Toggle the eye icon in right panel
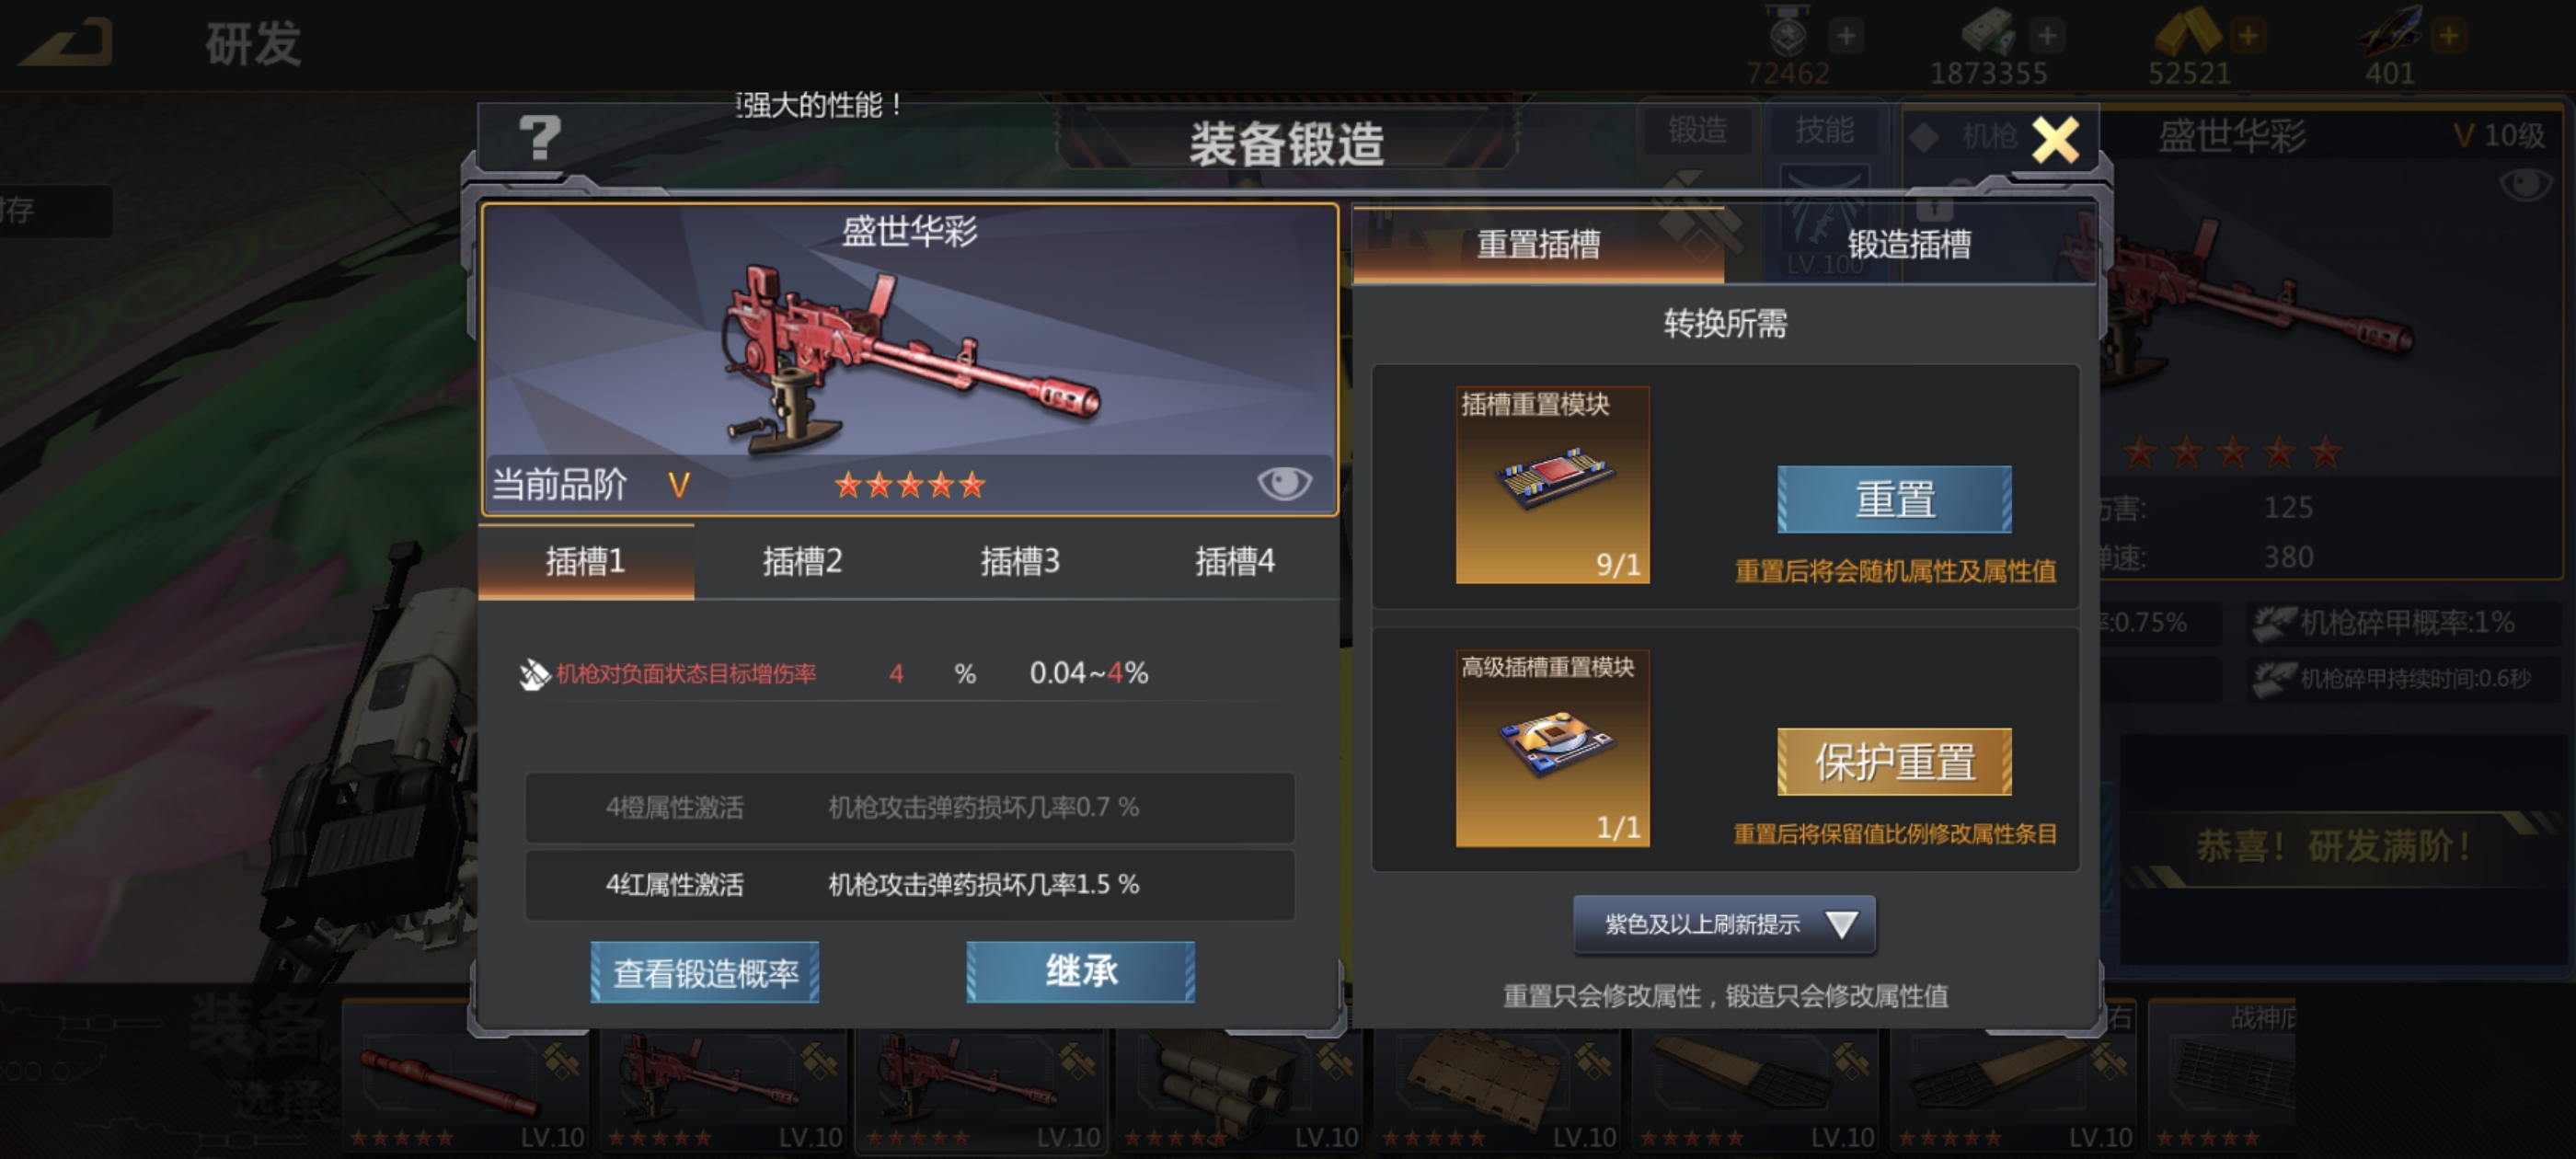 [2525, 184]
